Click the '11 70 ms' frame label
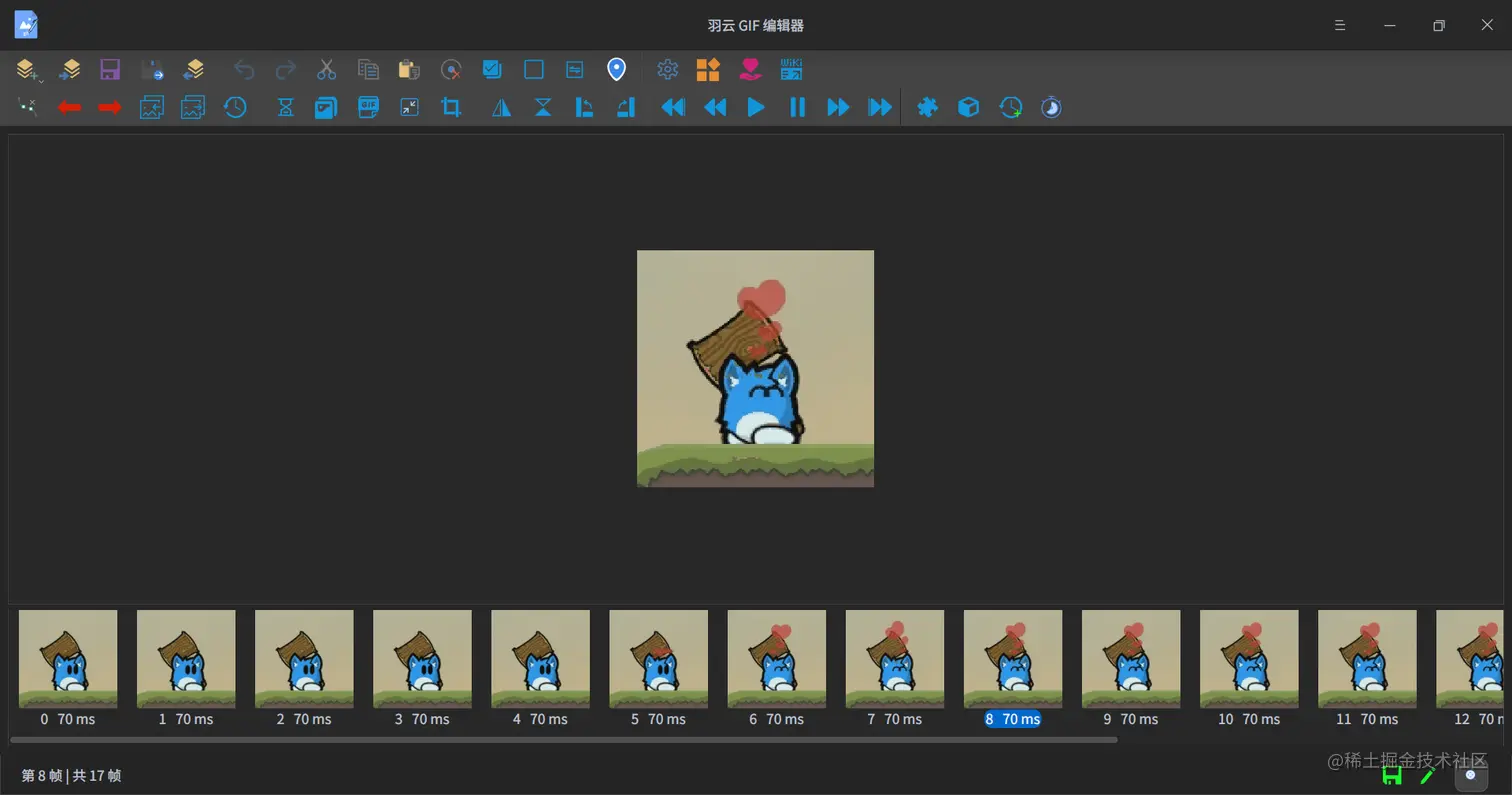This screenshot has height=795, width=1512. click(x=1367, y=719)
